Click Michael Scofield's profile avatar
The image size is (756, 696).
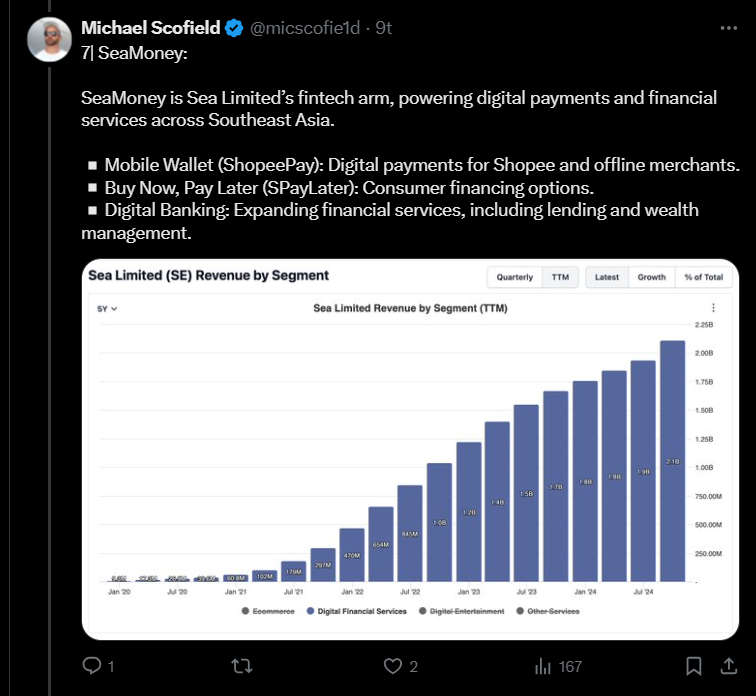(49, 40)
